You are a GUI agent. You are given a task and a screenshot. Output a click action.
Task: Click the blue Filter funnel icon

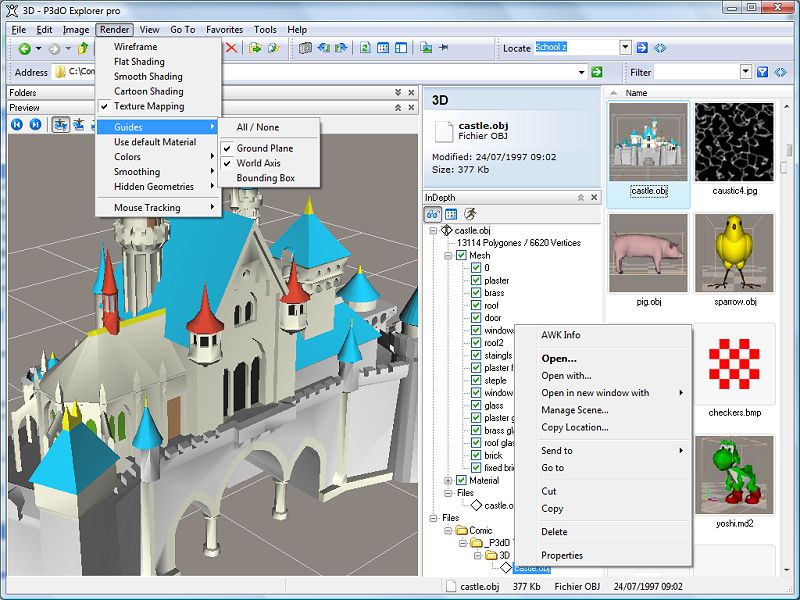tap(762, 72)
